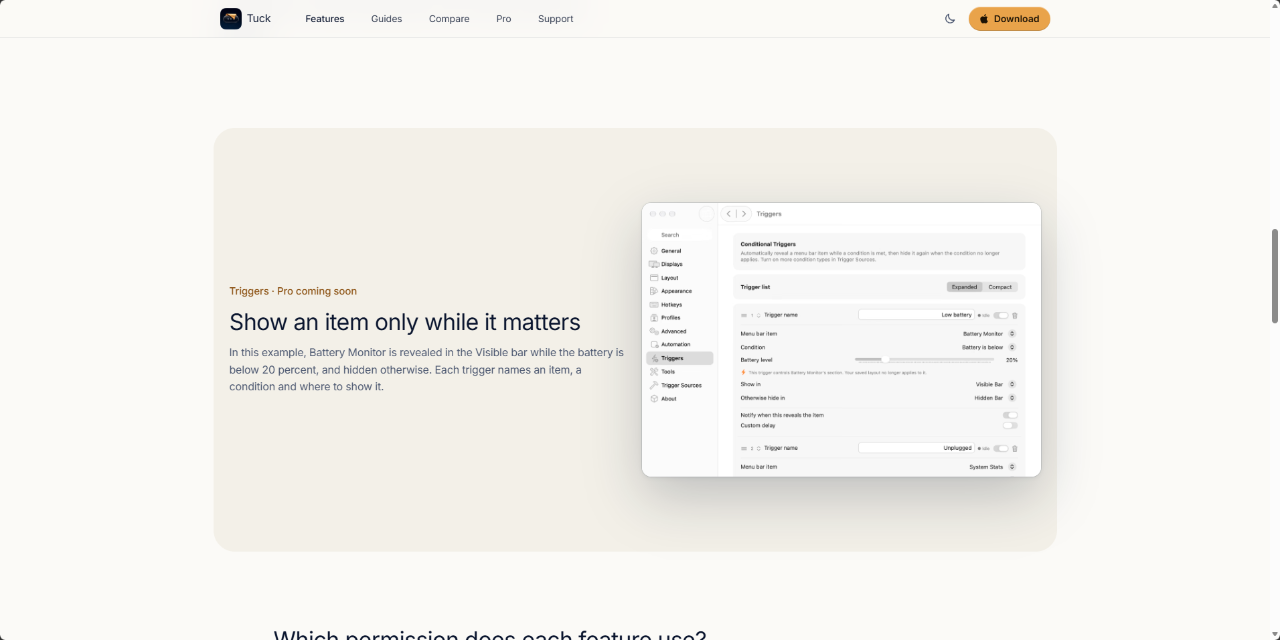The width and height of the screenshot is (1280, 640).
Task: Open the Guides nav item
Action: (x=386, y=19)
